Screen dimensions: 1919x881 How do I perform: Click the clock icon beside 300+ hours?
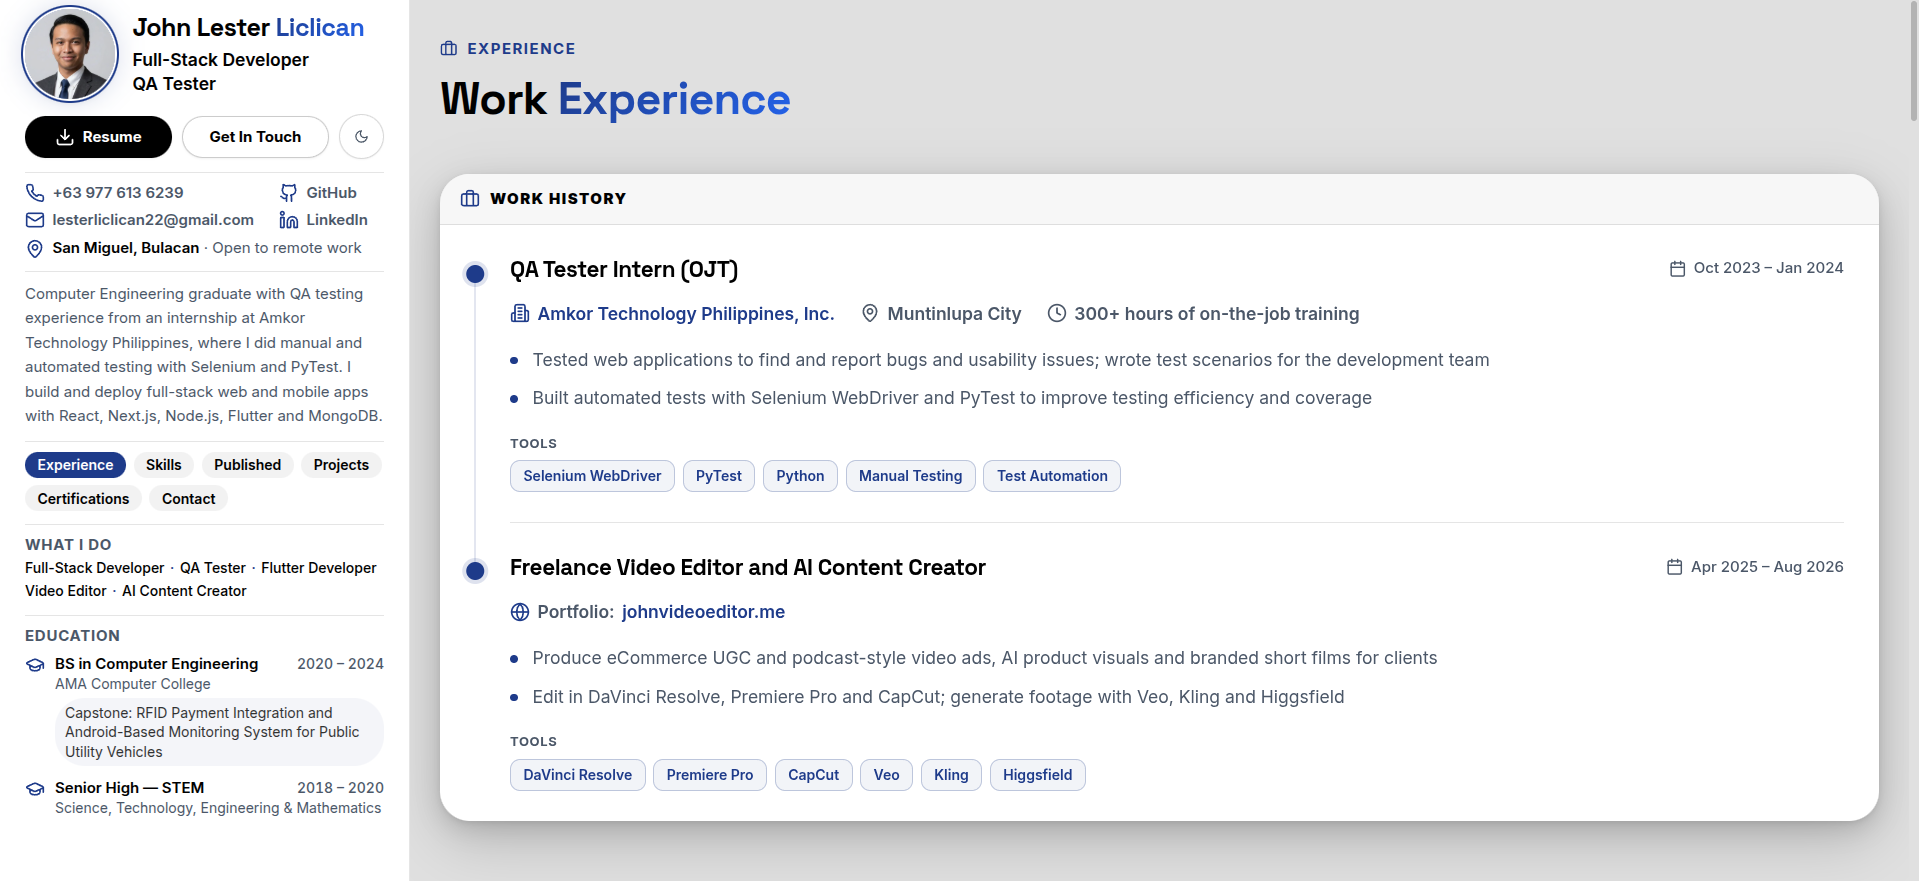pos(1056,314)
